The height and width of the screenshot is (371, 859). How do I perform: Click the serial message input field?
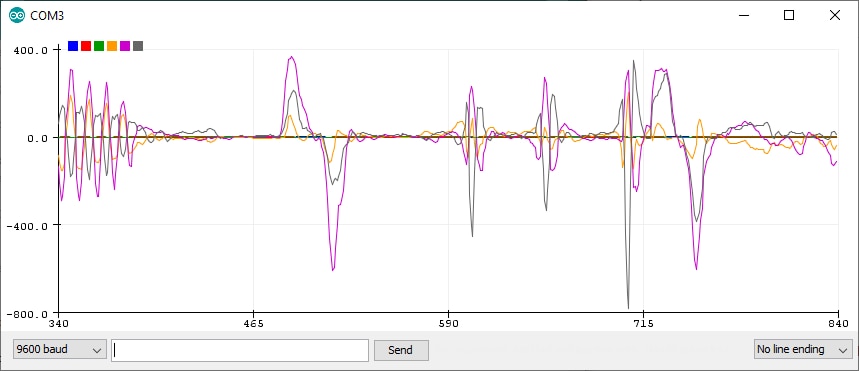click(240, 350)
